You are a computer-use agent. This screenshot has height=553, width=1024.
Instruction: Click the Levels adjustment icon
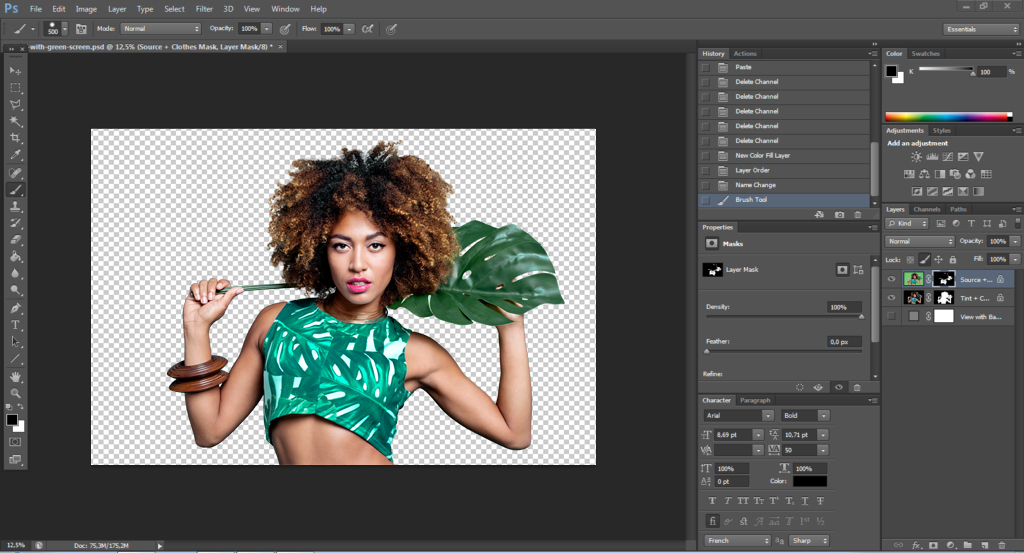click(932, 157)
